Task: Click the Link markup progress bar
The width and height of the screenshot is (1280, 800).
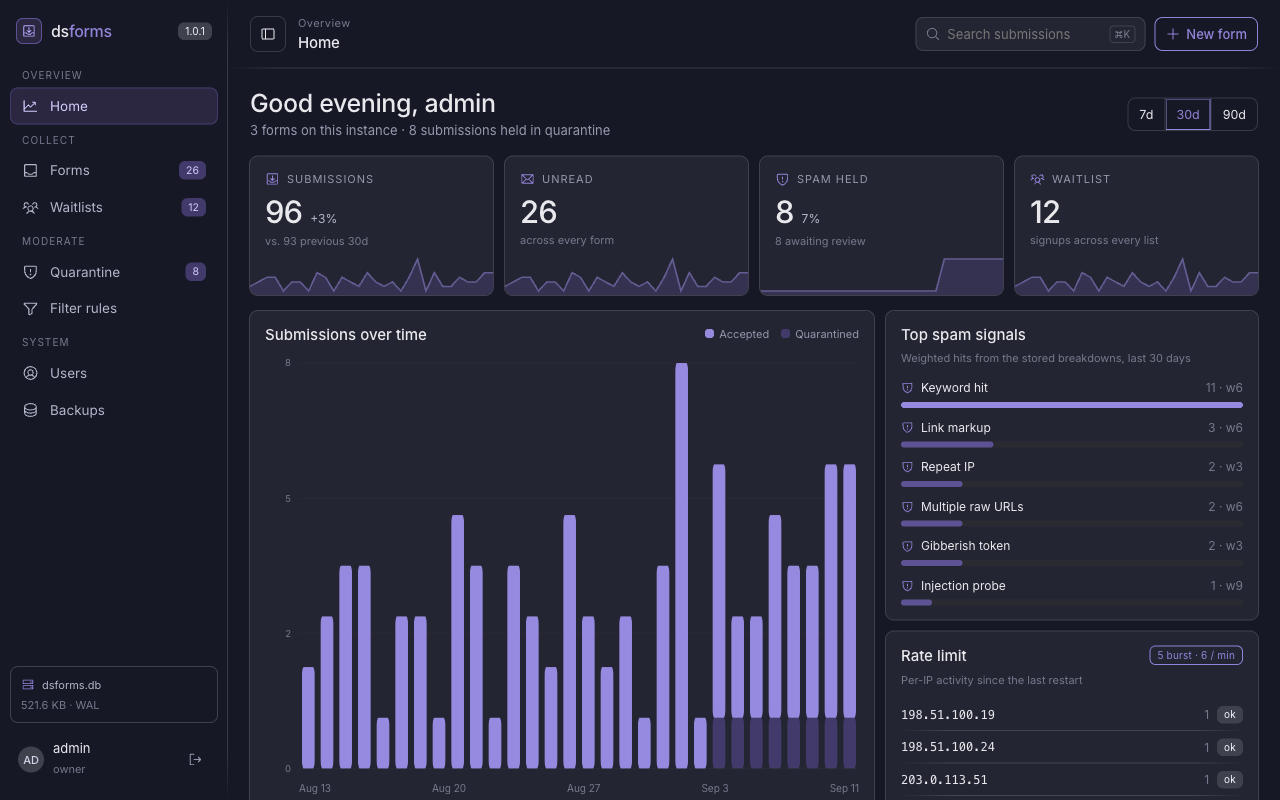Action: click(1072, 444)
